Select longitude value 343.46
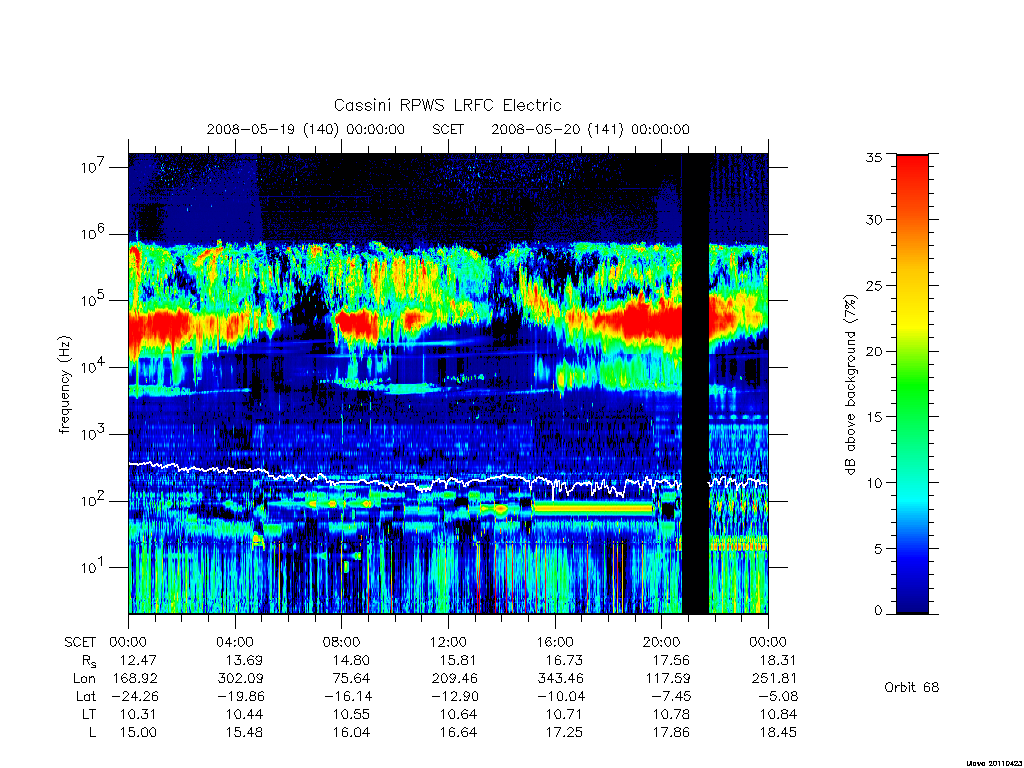Viewport: 1024px width, 768px height. (x=561, y=679)
